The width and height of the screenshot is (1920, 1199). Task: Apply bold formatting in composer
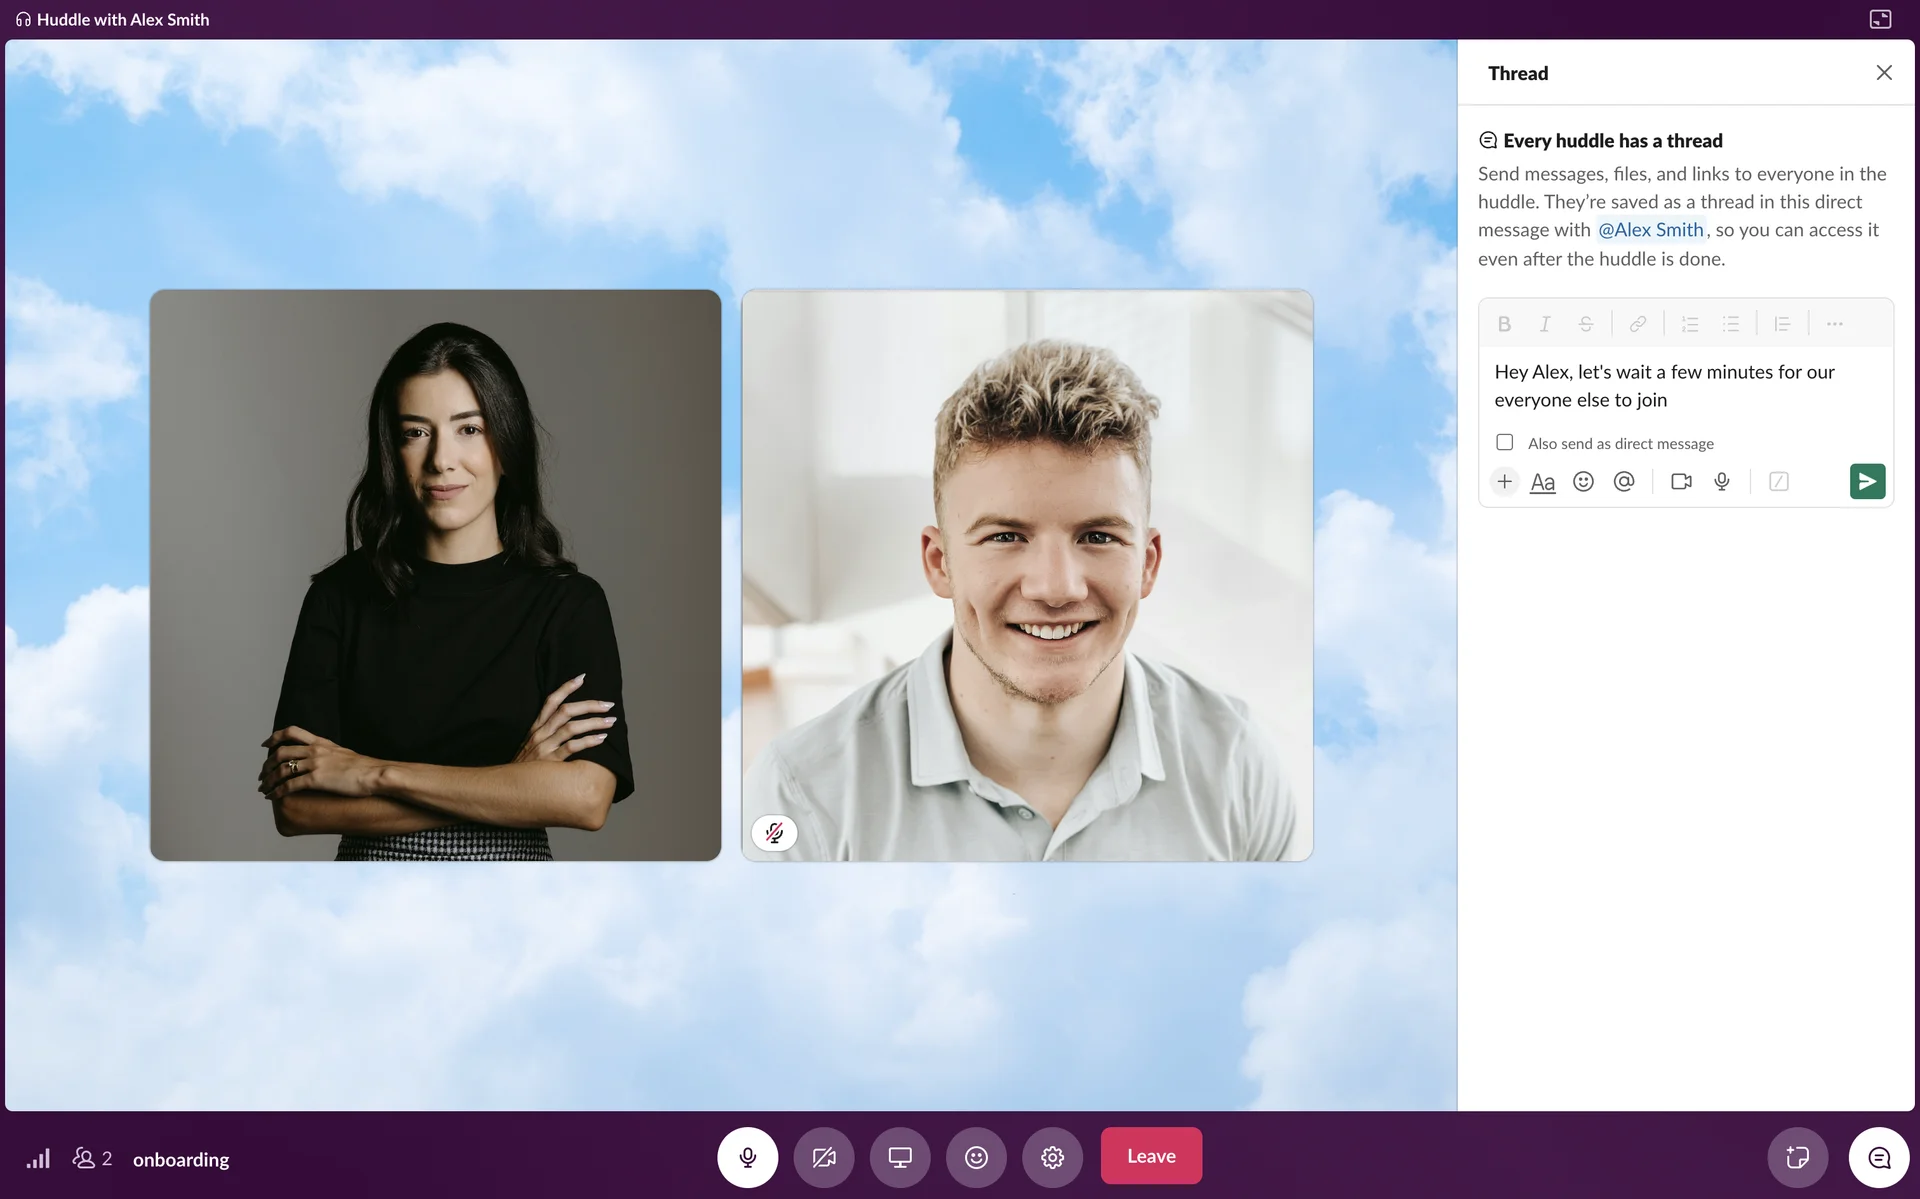tap(1503, 324)
